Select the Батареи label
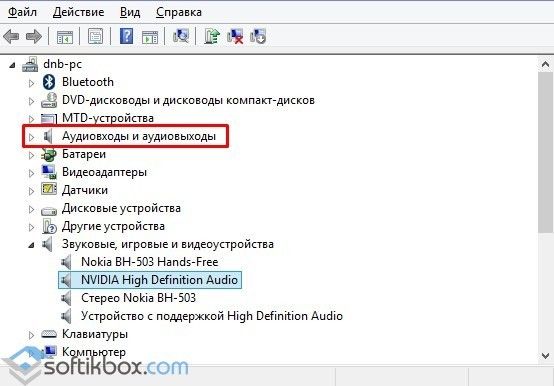Screen dimensions: 554x386 (84, 154)
